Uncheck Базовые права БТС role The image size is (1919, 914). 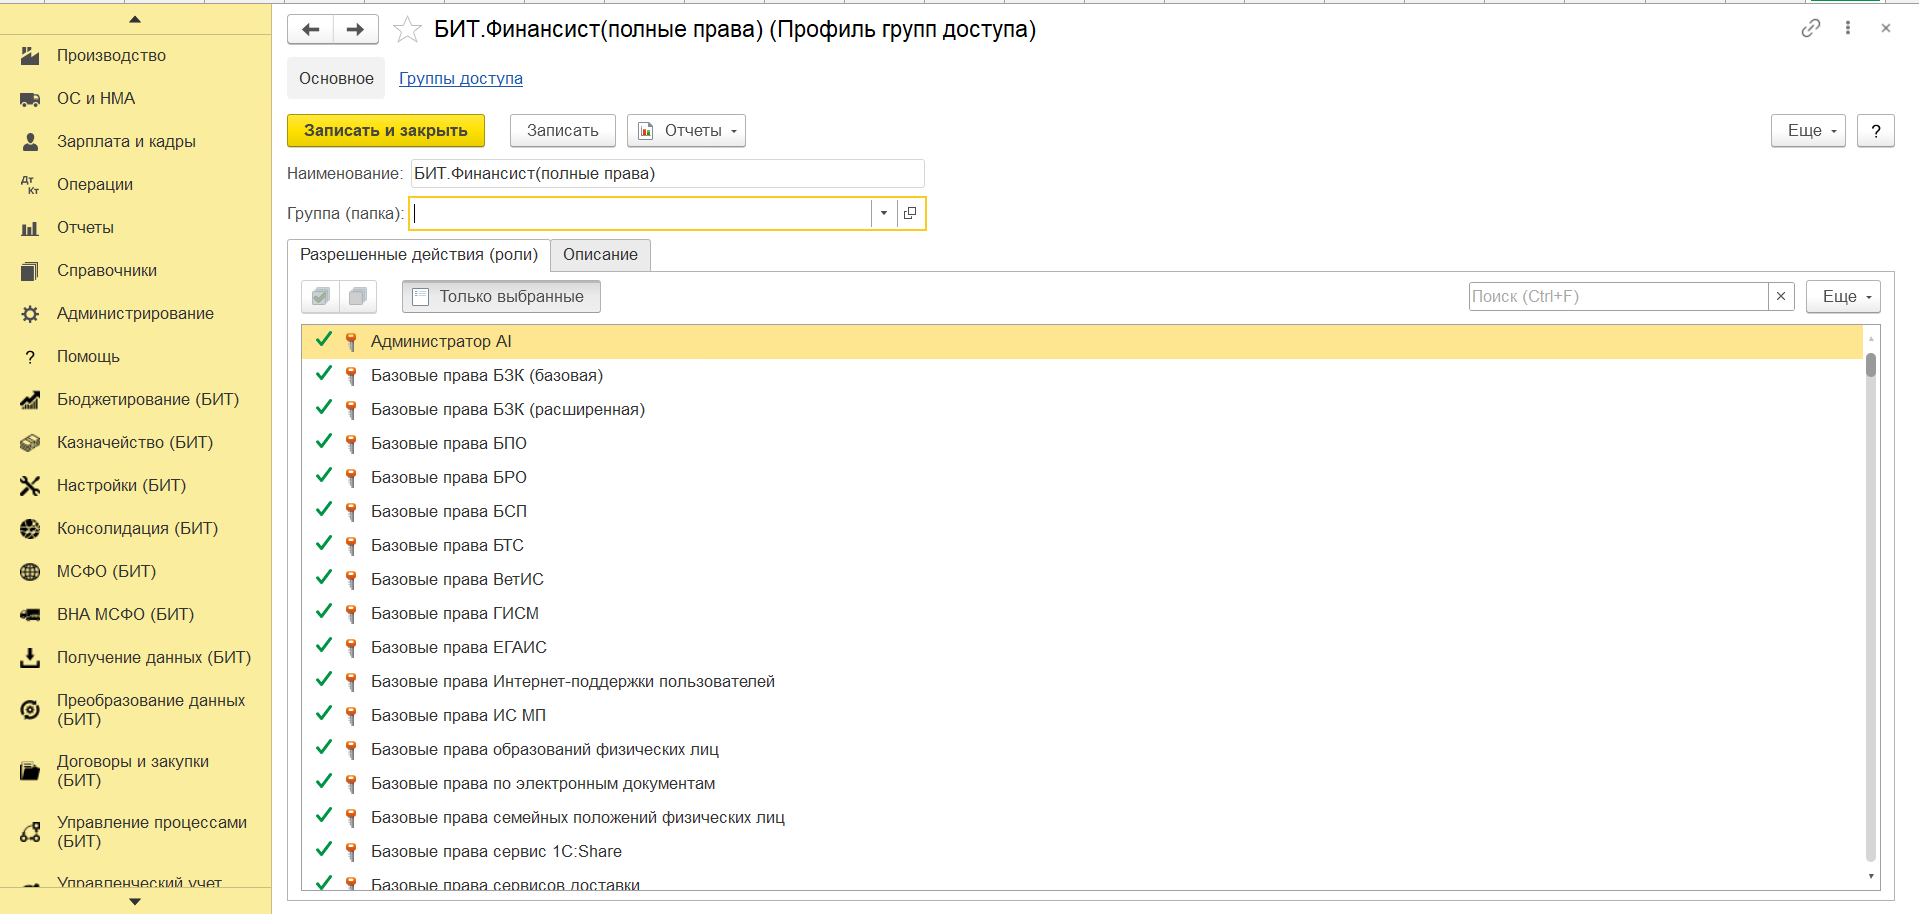(x=324, y=545)
